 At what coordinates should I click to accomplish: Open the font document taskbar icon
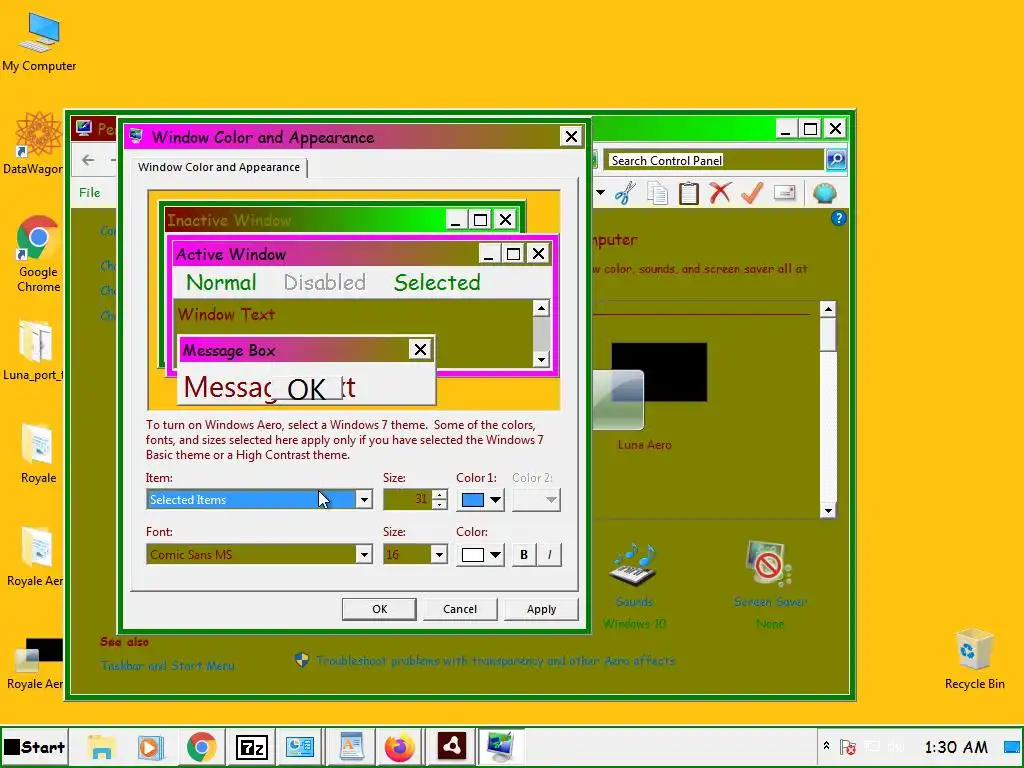click(x=351, y=747)
